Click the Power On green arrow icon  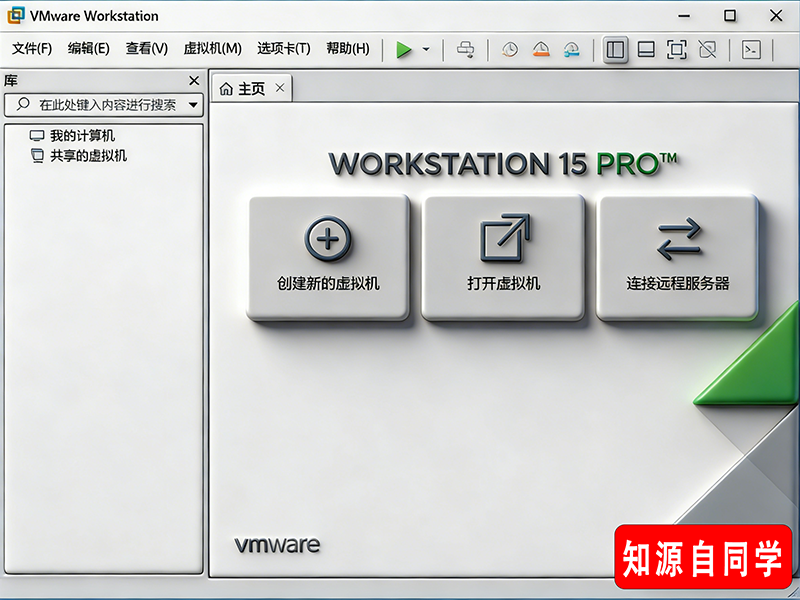tap(405, 48)
